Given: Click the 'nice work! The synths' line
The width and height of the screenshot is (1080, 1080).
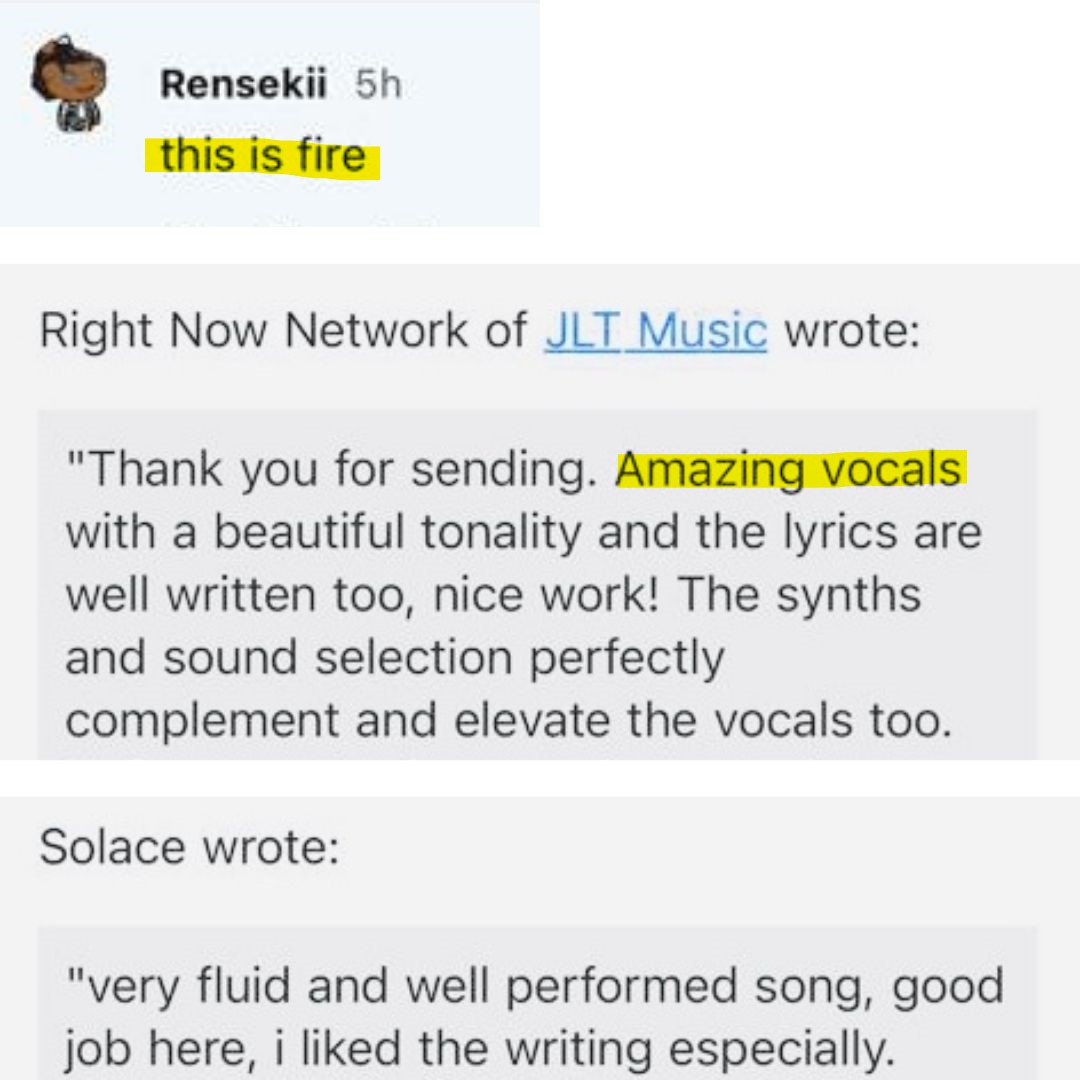Looking at the screenshot, I should pyautogui.click(x=493, y=595).
